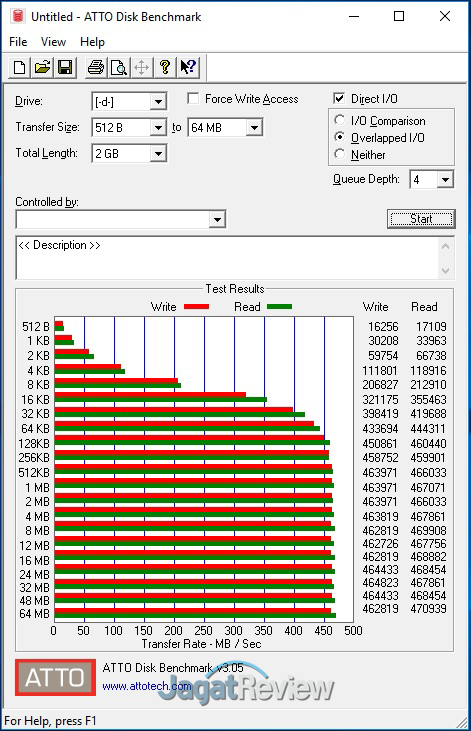Image resolution: width=471 pixels, height=731 pixels.
Task: Click the Start button
Action: tap(421, 219)
